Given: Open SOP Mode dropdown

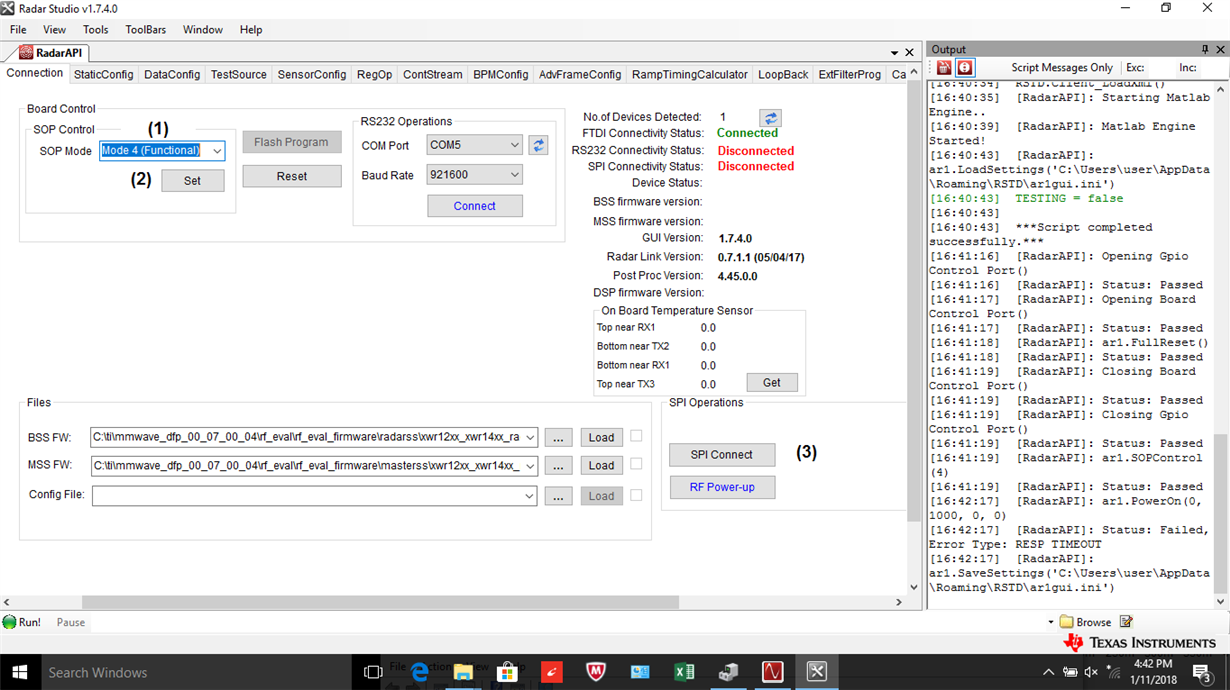Looking at the screenshot, I should [216, 151].
